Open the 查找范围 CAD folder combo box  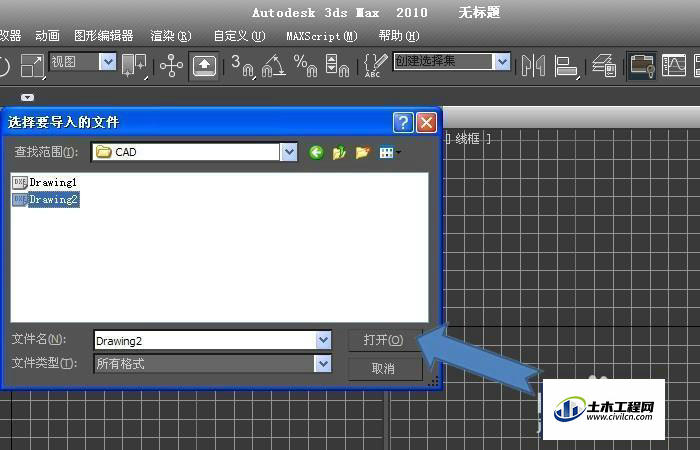pyautogui.click(x=194, y=152)
